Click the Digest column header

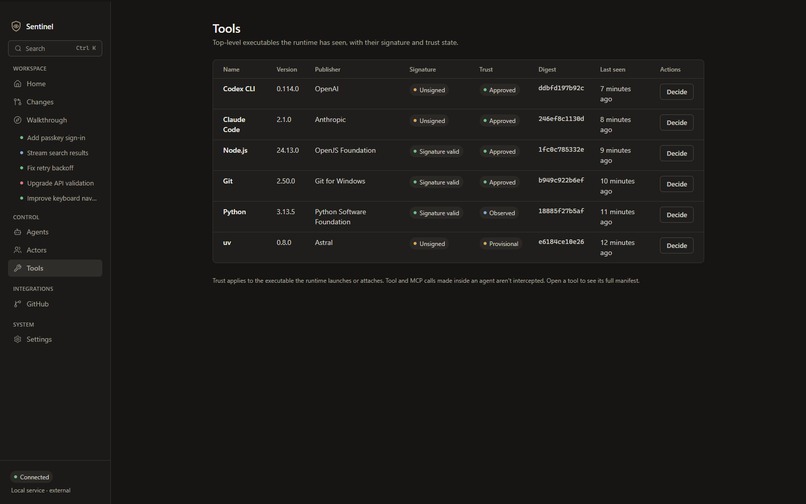coord(547,69)
